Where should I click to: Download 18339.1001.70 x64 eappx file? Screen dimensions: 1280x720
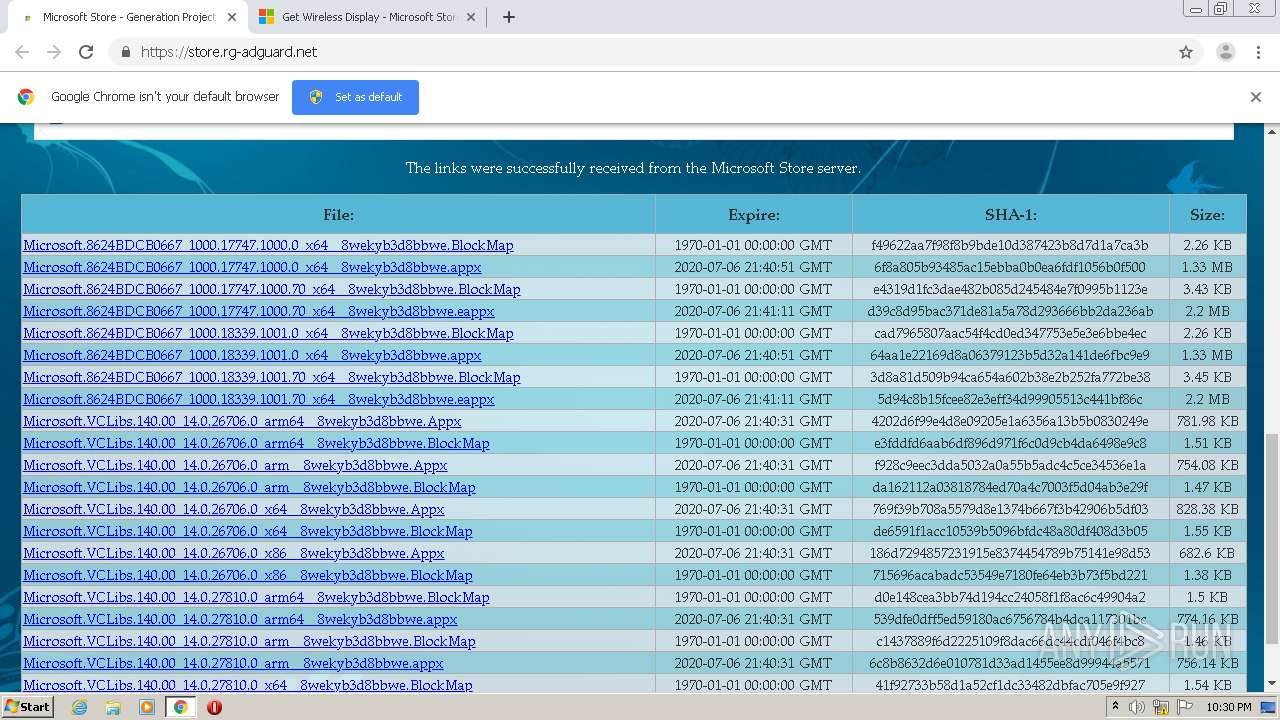click(259, 399)
